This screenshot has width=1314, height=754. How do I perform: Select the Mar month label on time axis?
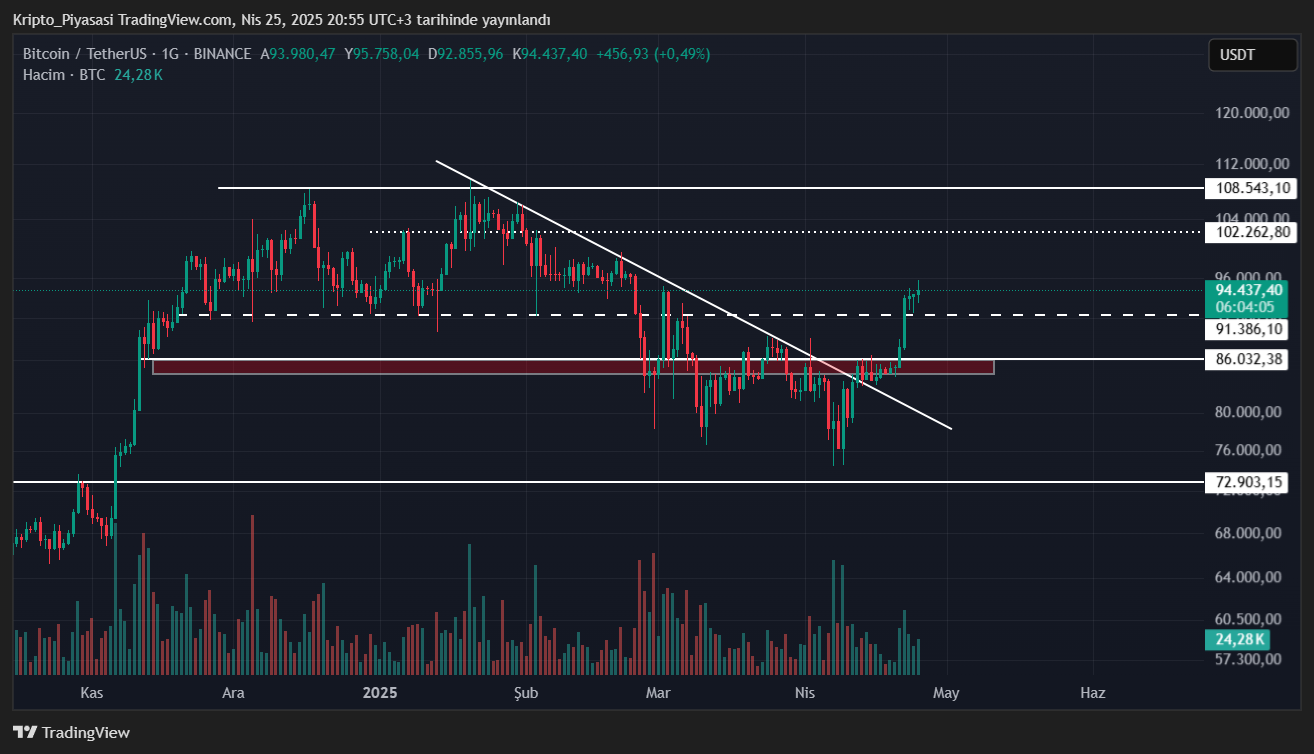click(x=657, y=692)
